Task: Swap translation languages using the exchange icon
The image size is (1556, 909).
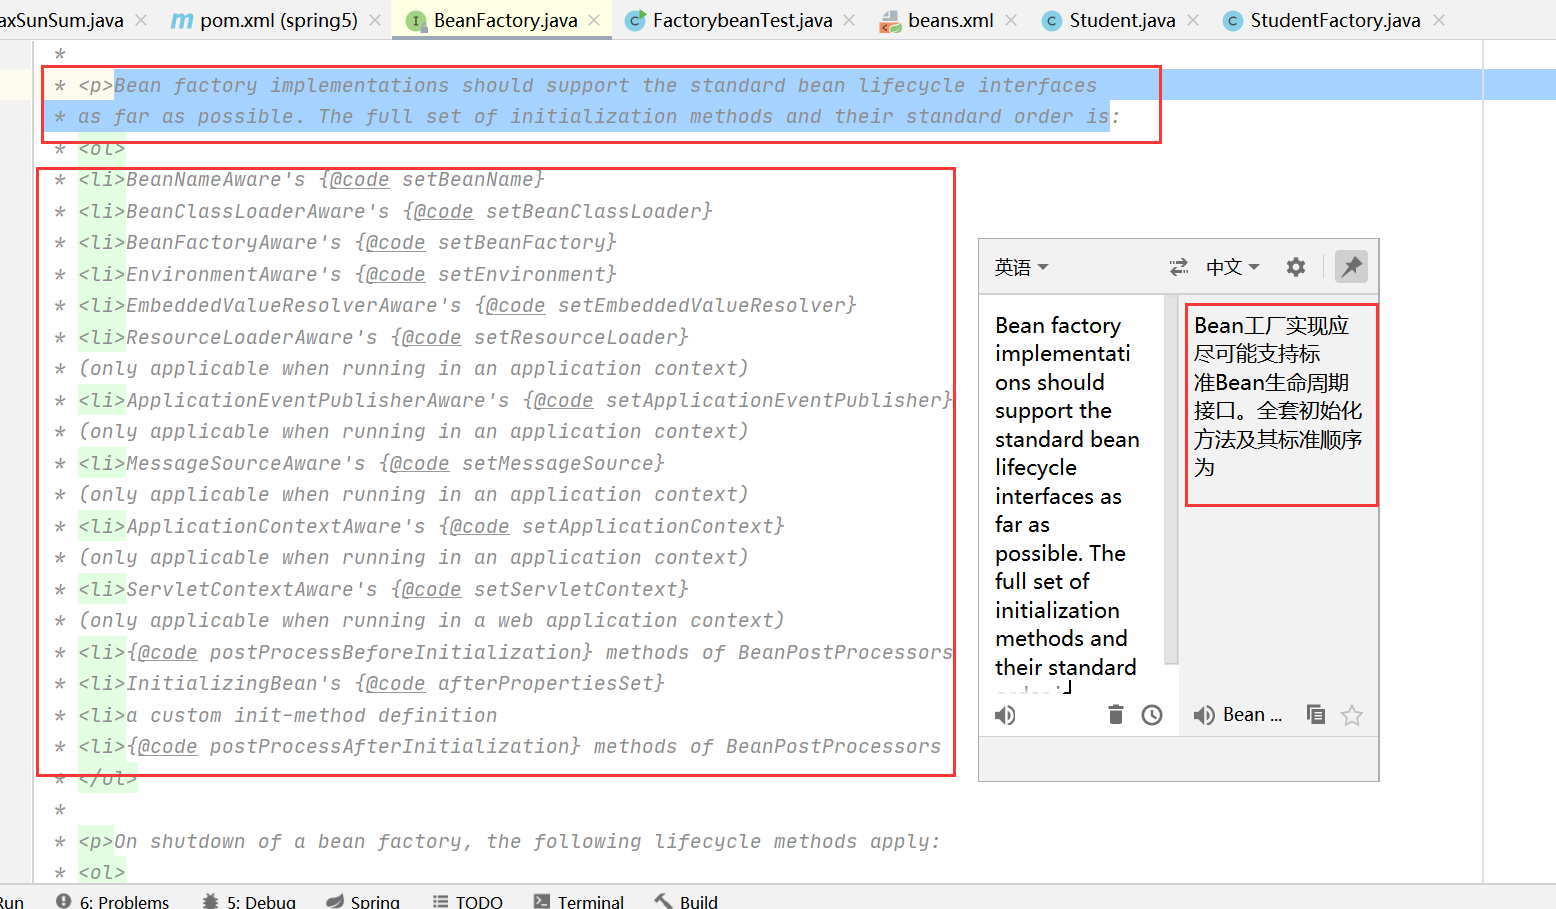Action: tap(1179, 266)
